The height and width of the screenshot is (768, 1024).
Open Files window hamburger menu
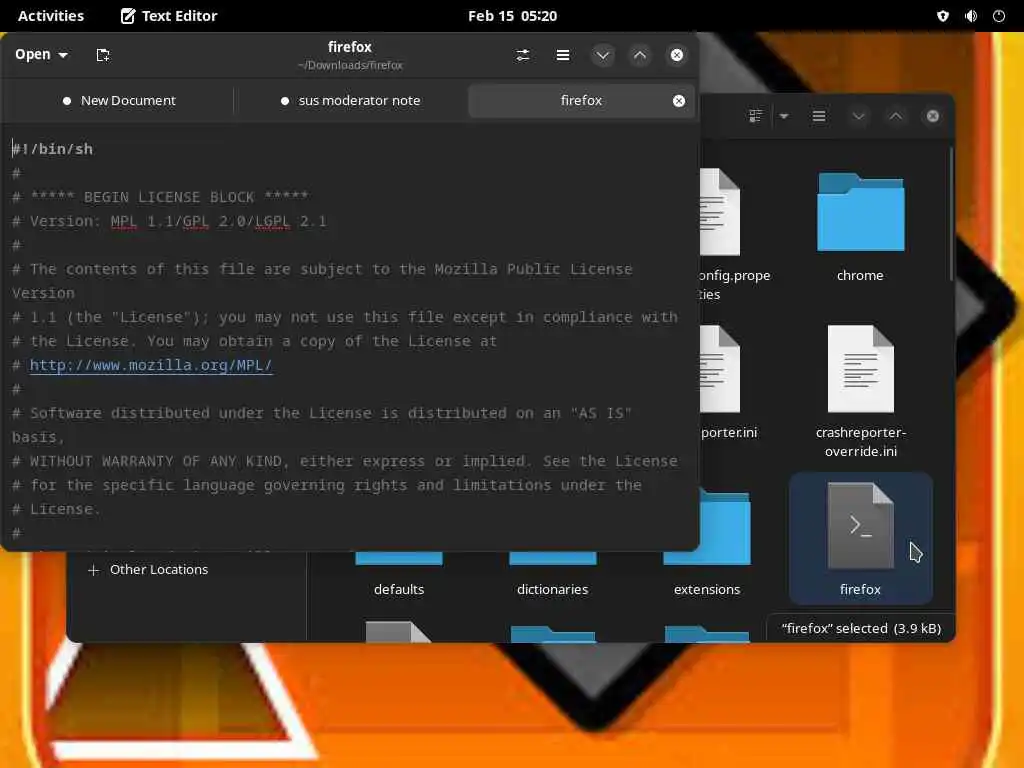point(818,116)
